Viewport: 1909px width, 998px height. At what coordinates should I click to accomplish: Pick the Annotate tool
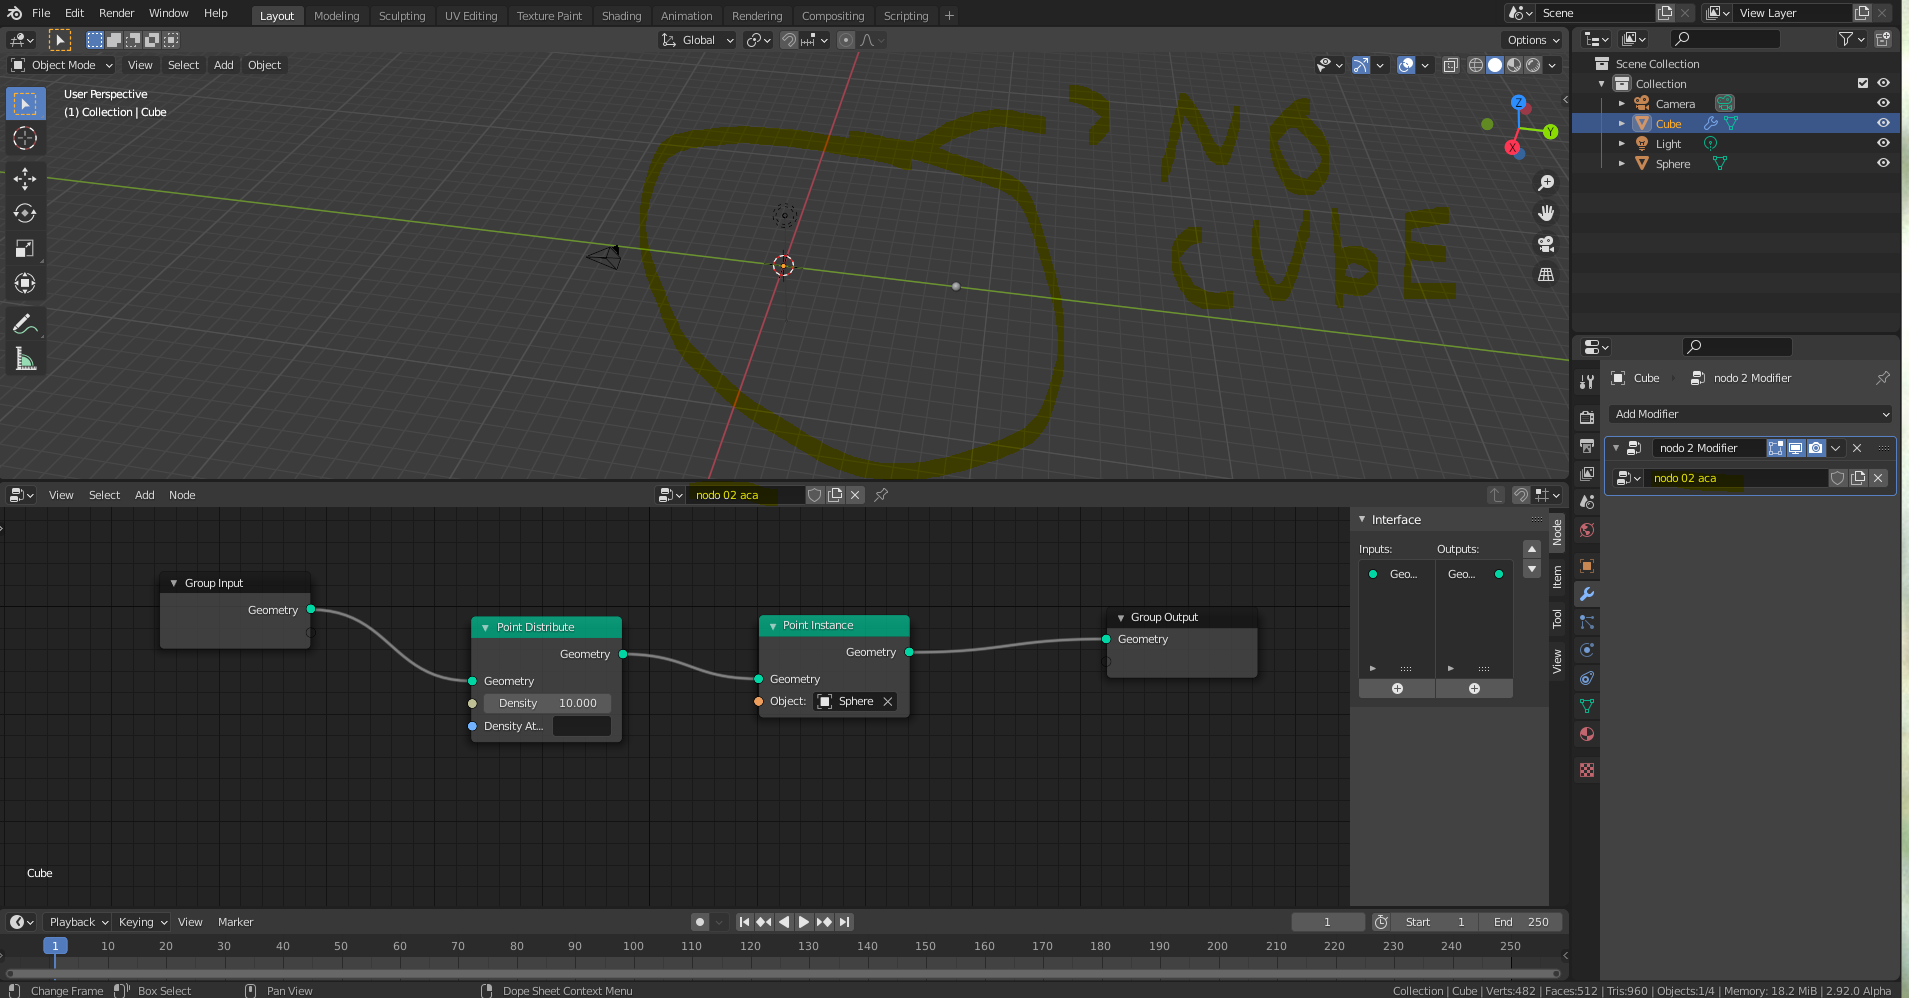coord(25,324)
